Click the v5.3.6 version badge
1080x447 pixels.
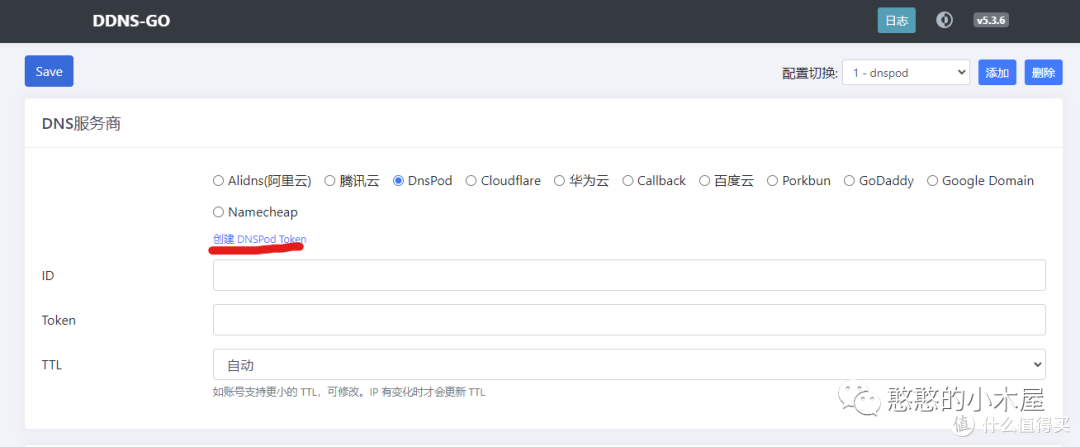[990, 21]
